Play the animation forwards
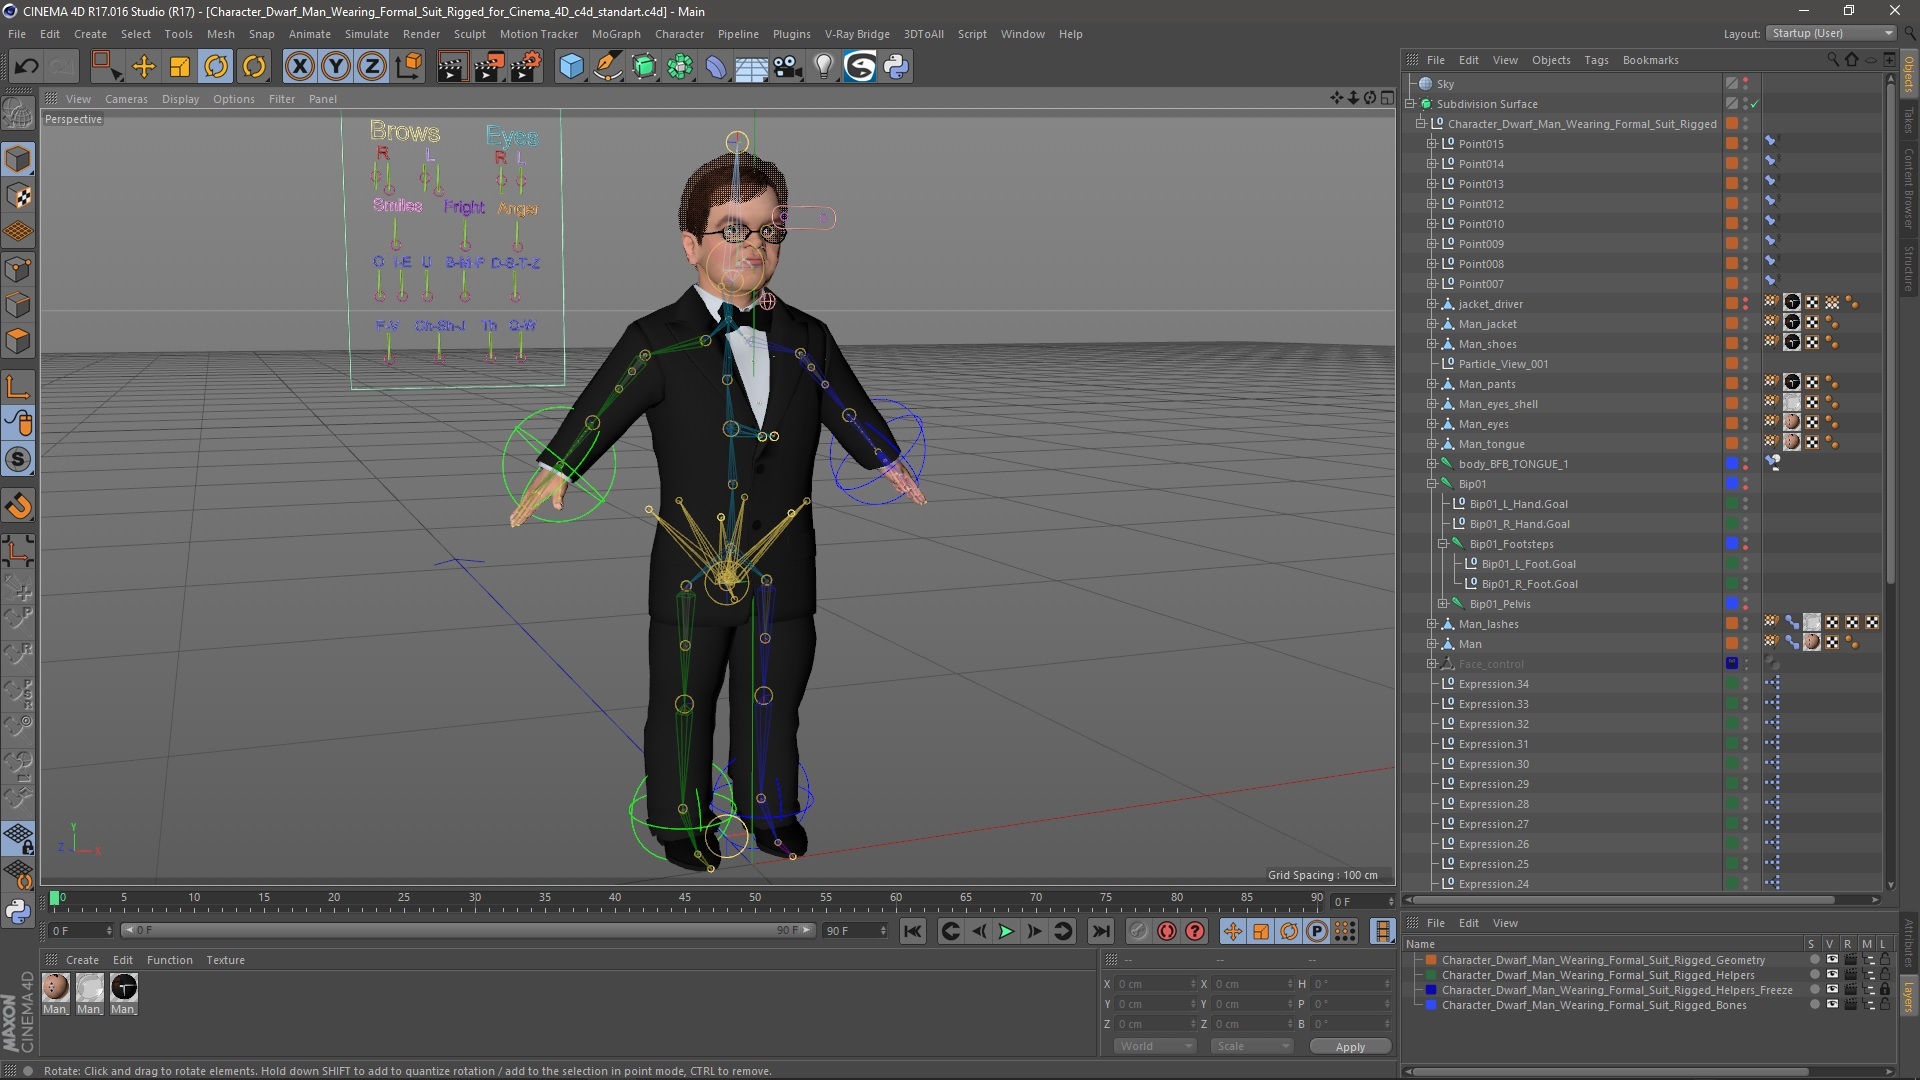 pyautogui.click(x=1006, y=932)
